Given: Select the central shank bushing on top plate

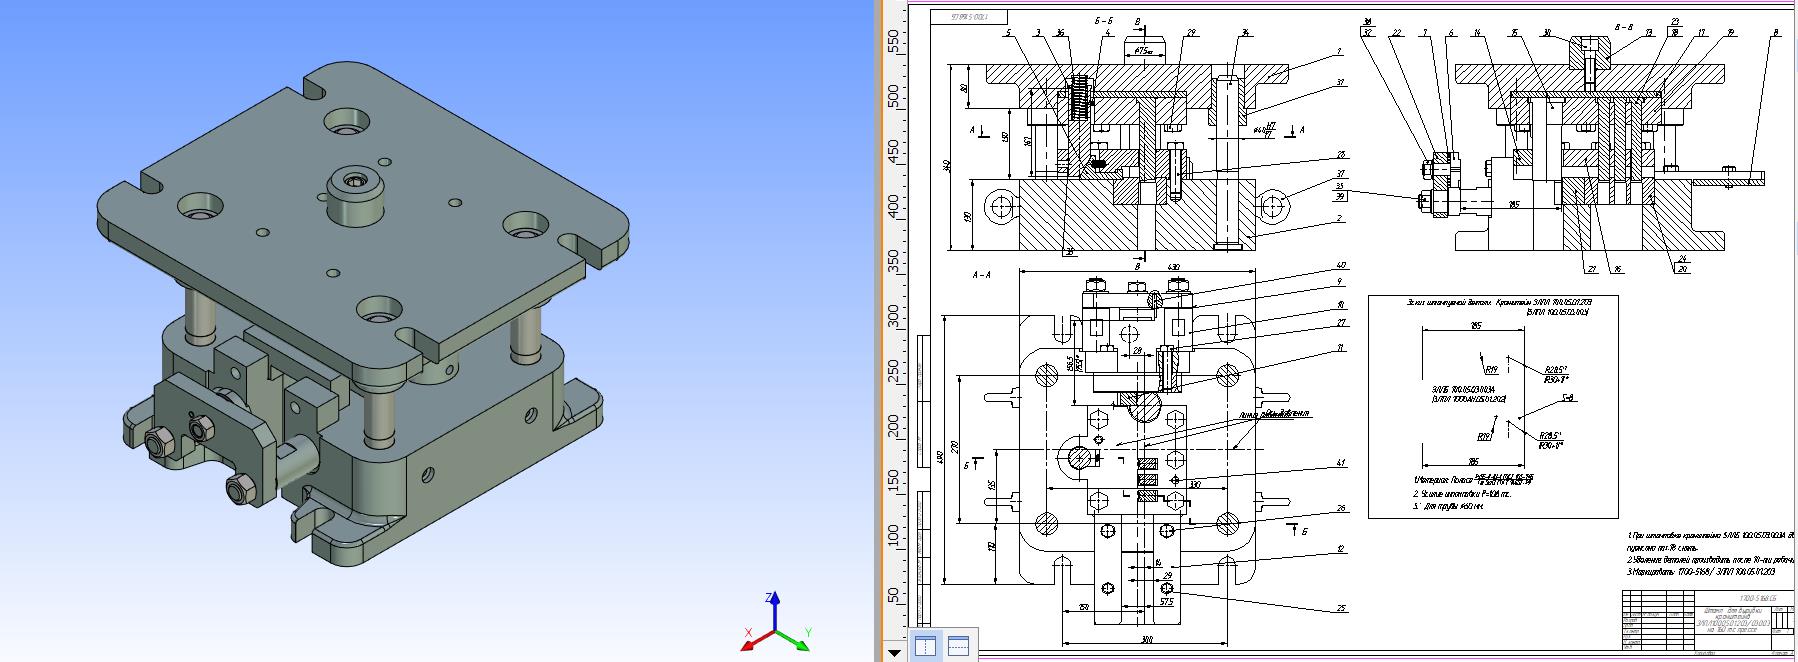Looking at the screenshot, I should pos(355,198).
